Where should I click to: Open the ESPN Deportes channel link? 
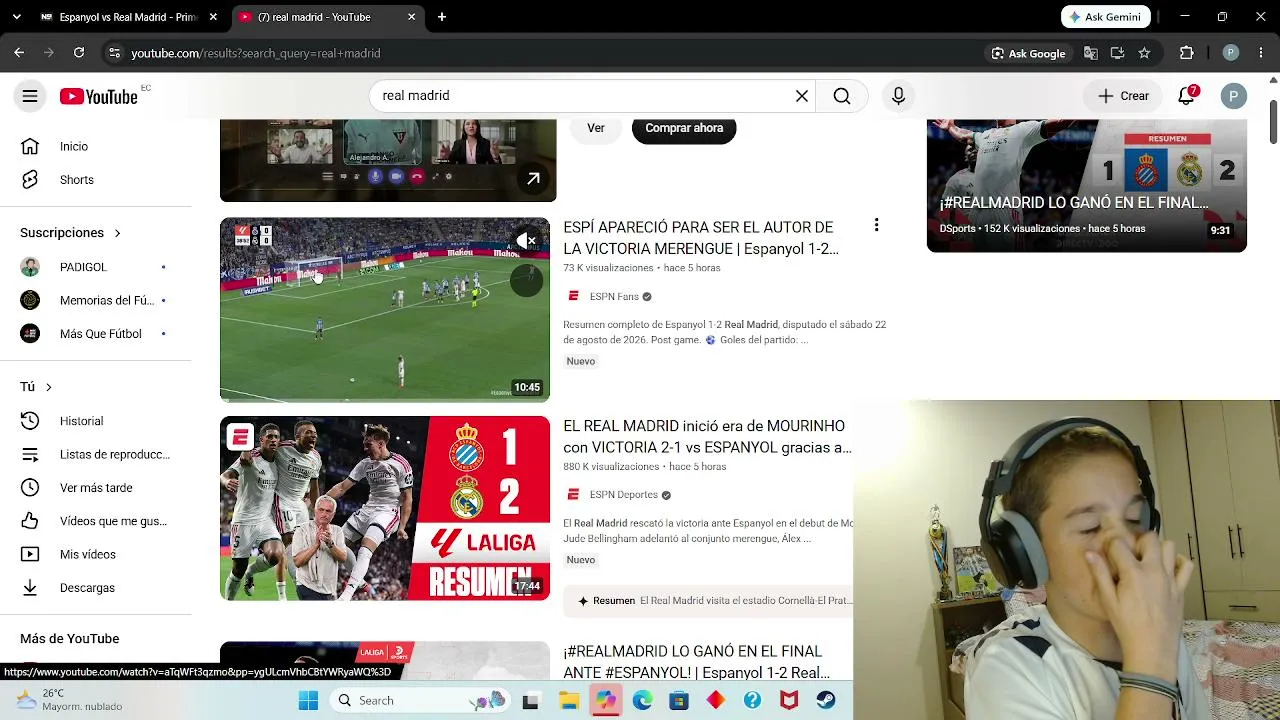click(623, 495)
